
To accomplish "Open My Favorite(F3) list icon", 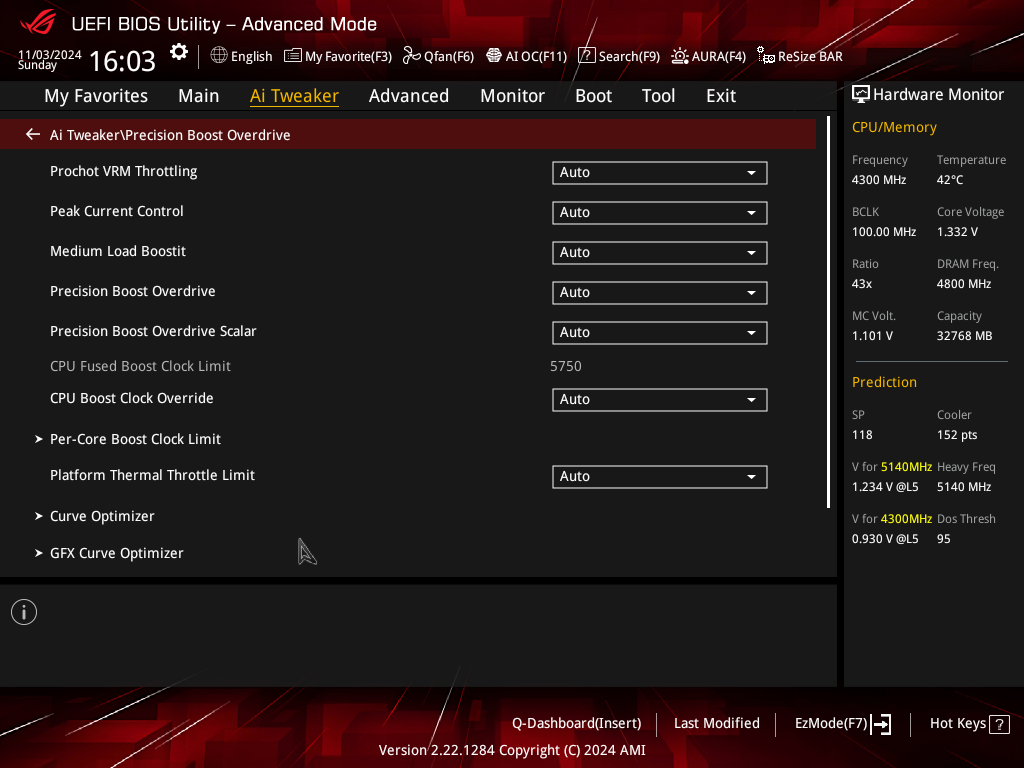I will click(293, 56).
